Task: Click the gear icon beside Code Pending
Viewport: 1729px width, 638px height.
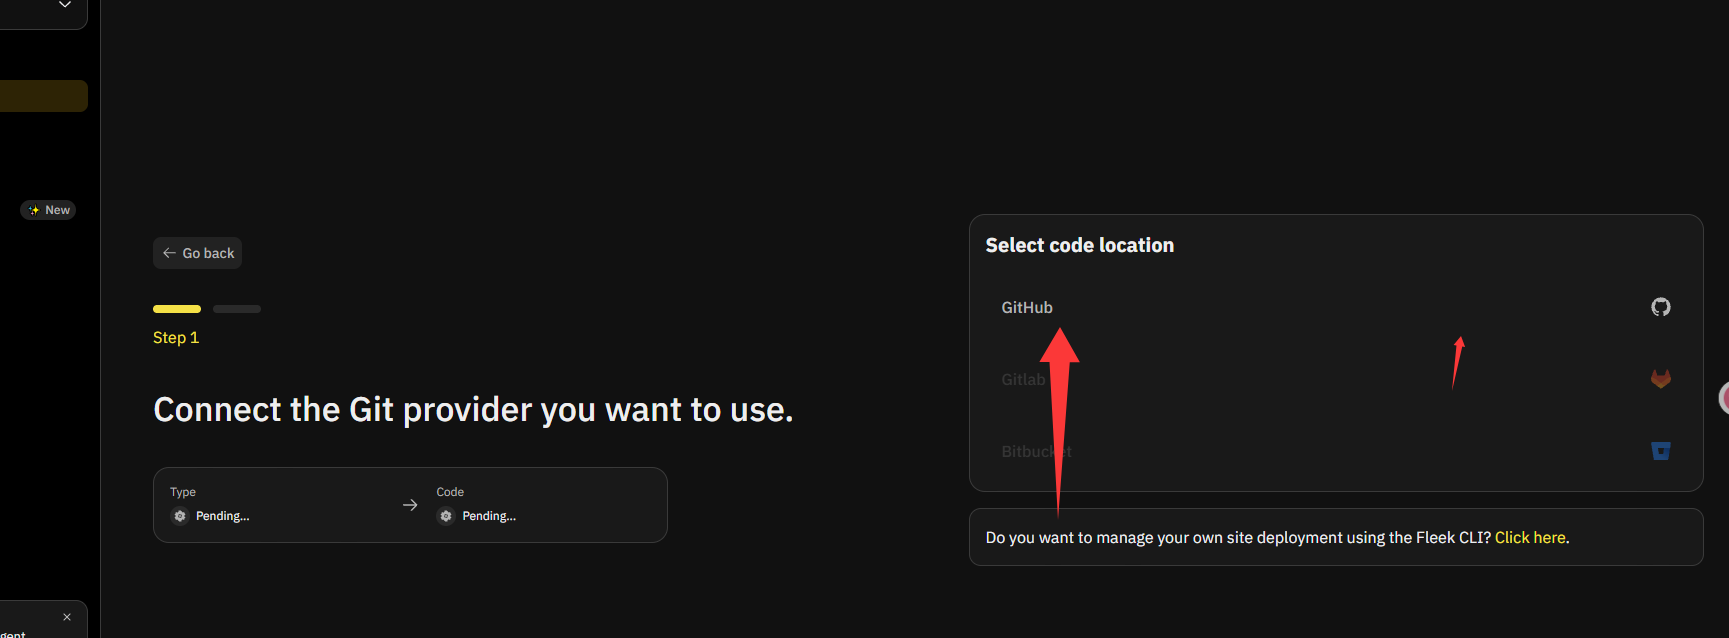Action: (446, 516)
